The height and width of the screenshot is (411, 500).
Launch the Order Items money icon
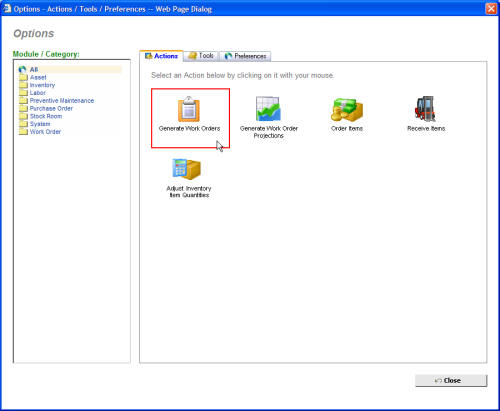347,110
